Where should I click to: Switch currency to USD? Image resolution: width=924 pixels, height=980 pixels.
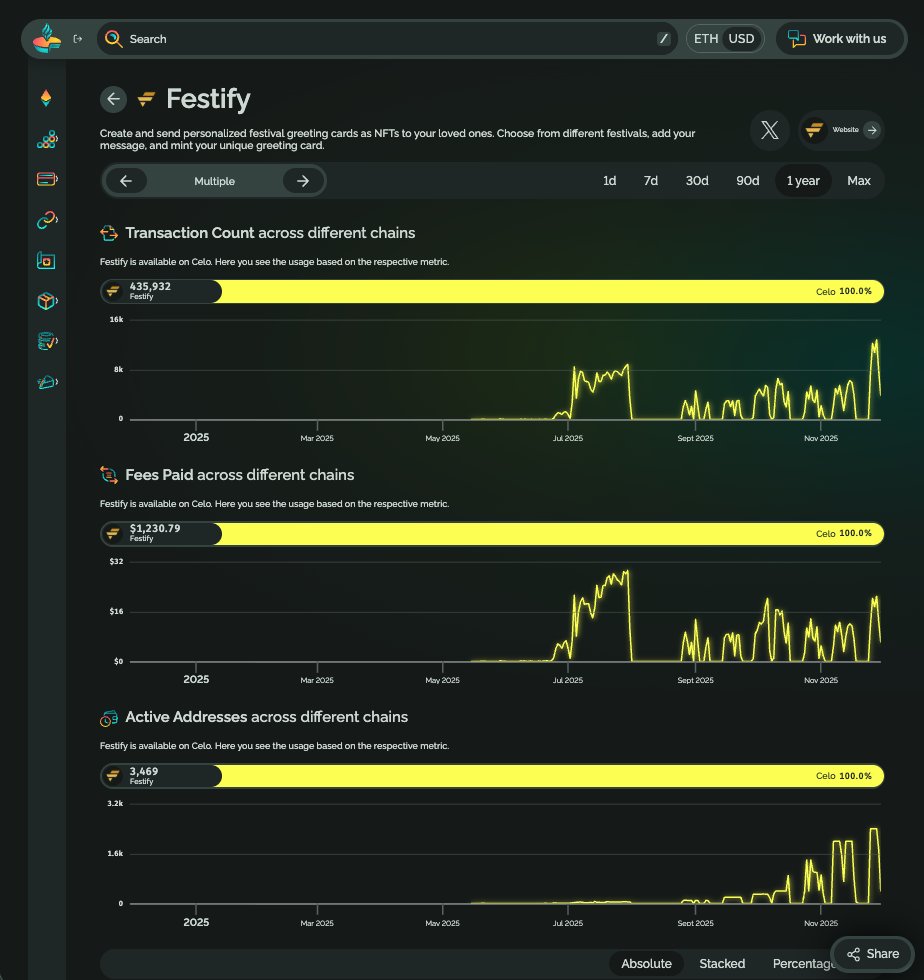pos(741,39)
